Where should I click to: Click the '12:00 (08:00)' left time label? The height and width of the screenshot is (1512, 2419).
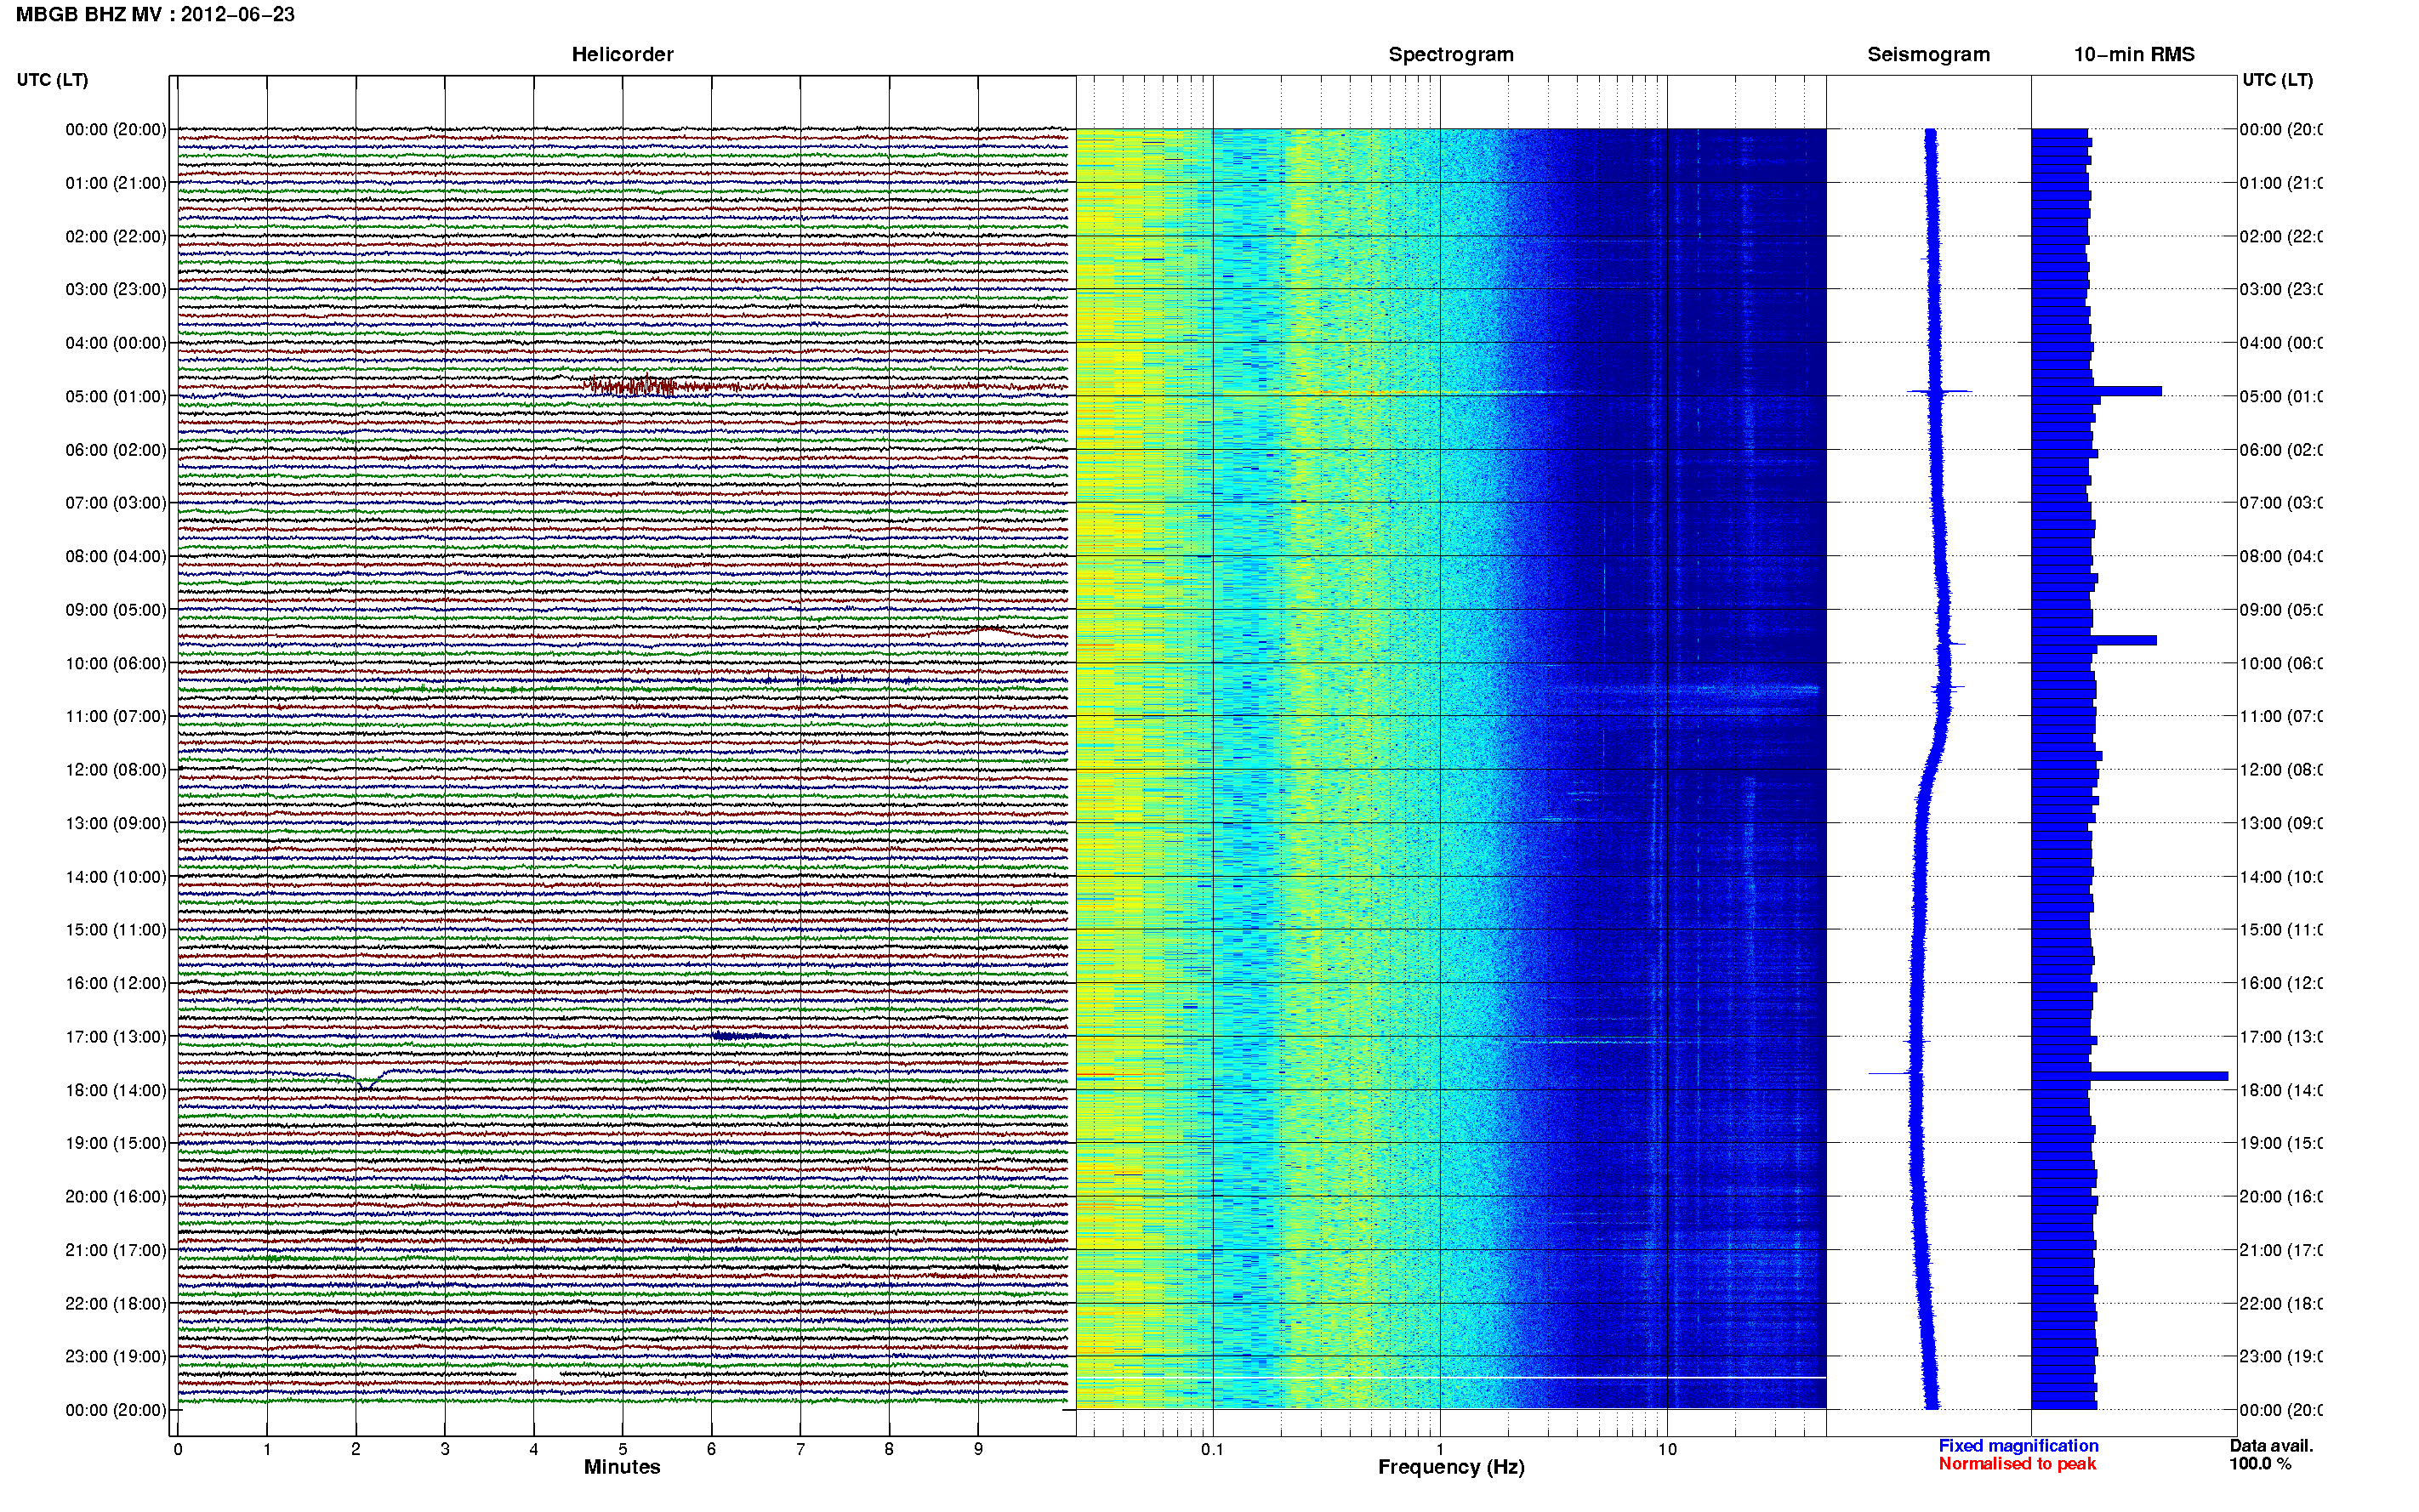pos(116,770)
